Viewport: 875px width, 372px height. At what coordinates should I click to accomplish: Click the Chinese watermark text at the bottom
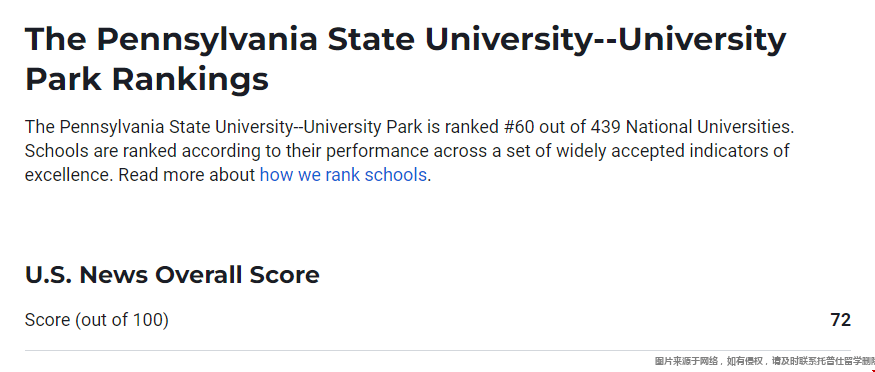click(x=765, y=361)
